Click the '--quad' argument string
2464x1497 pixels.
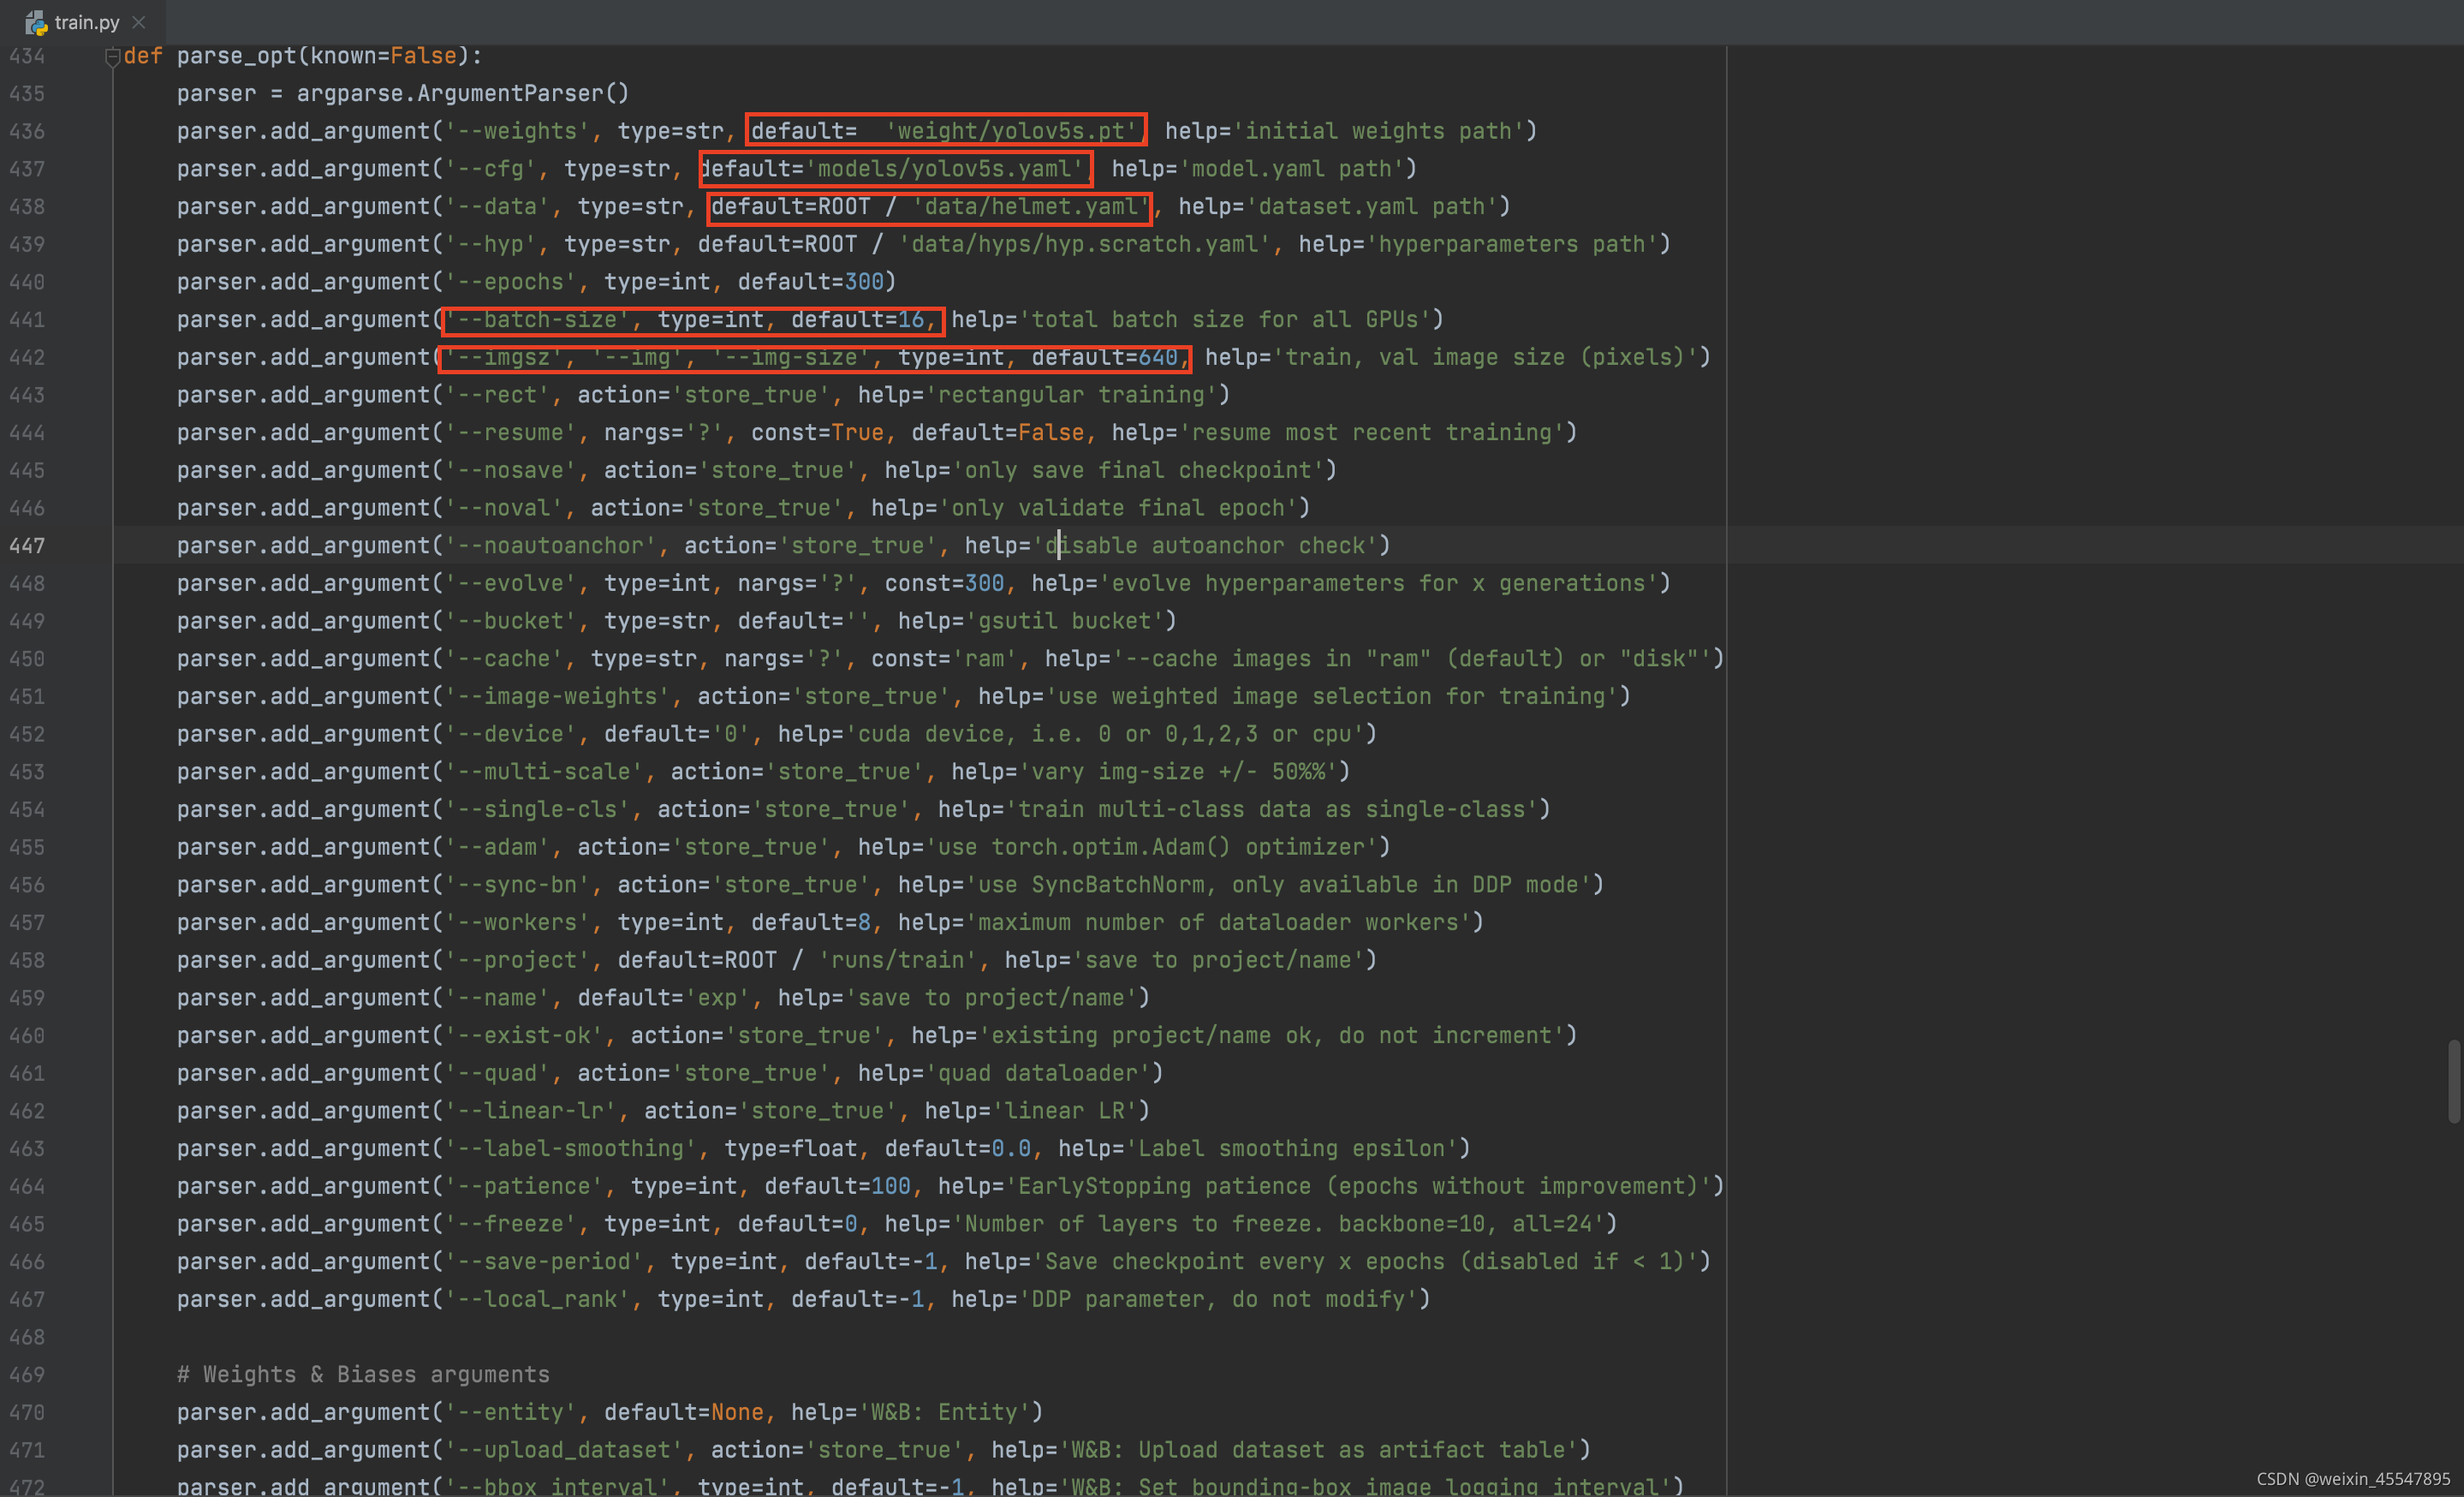497,1073
